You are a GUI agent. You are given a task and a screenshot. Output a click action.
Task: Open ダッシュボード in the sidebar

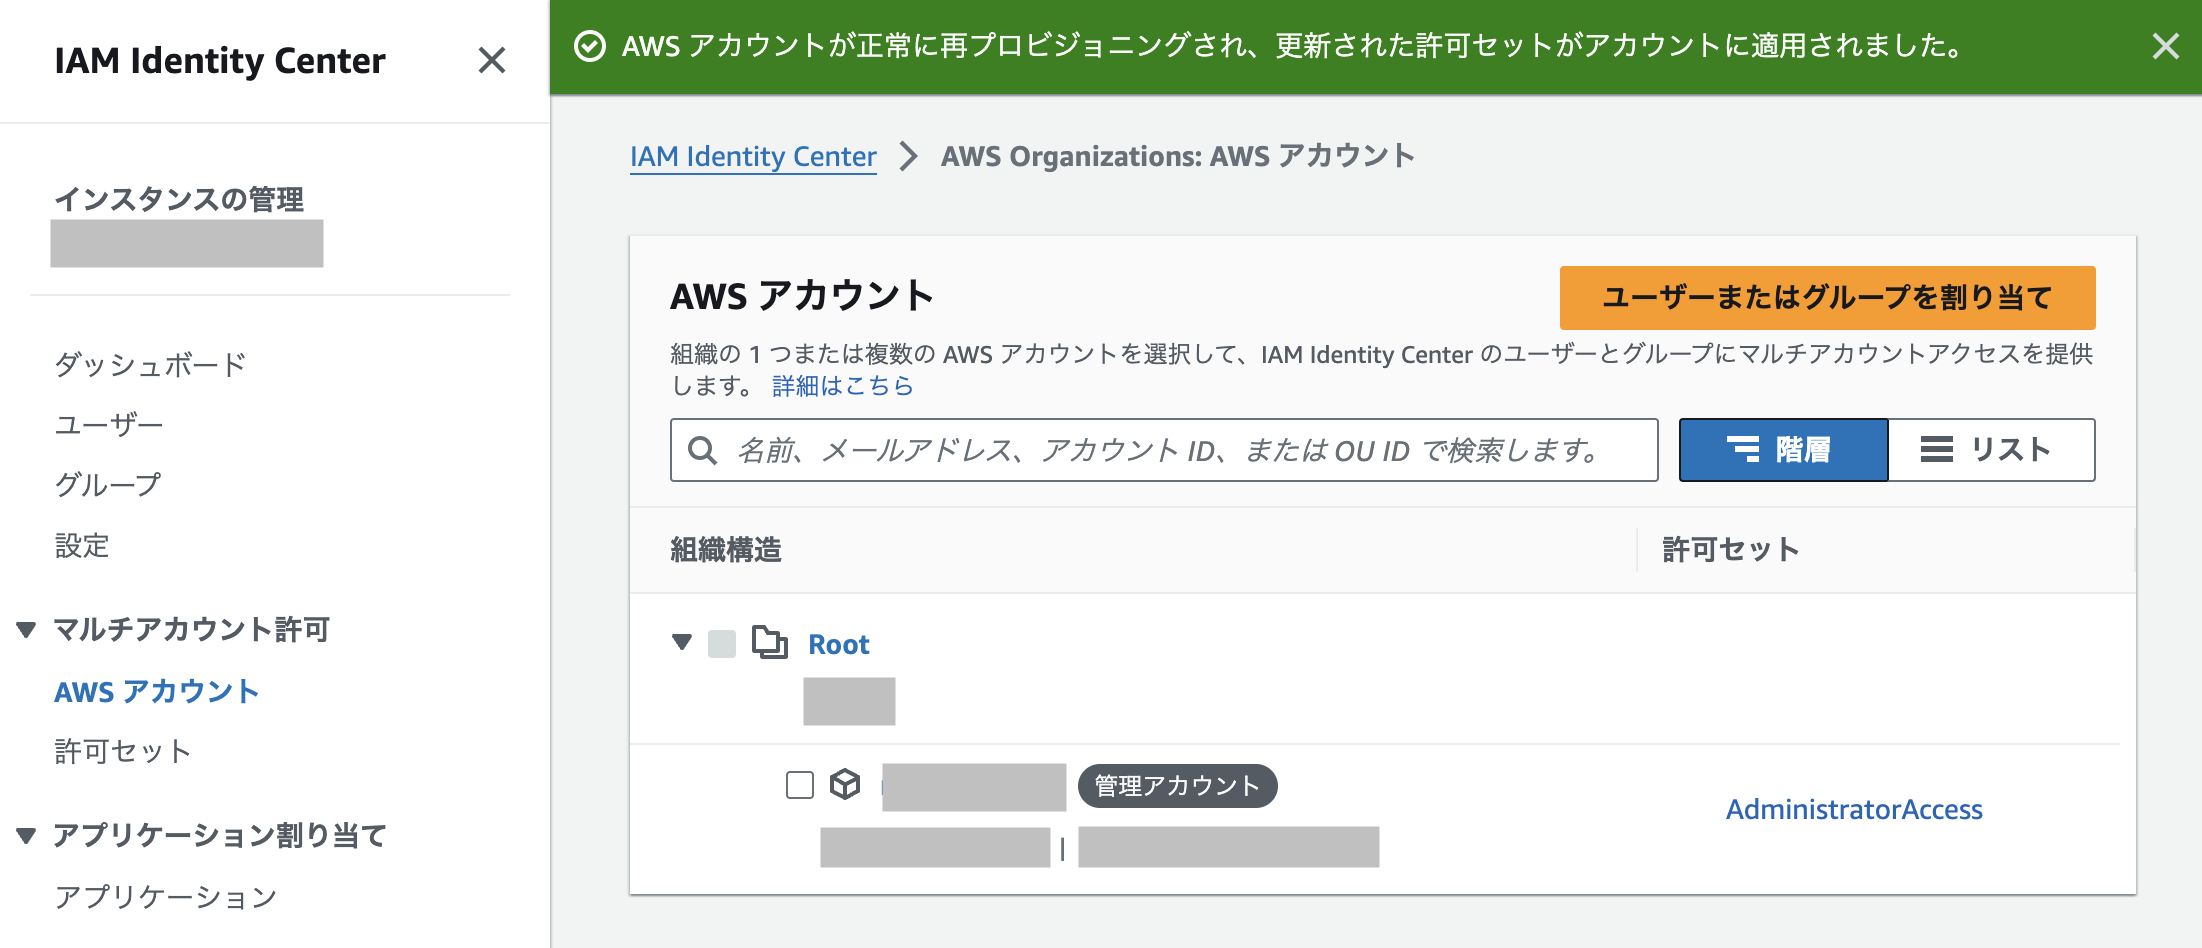[x=150, y=365]
